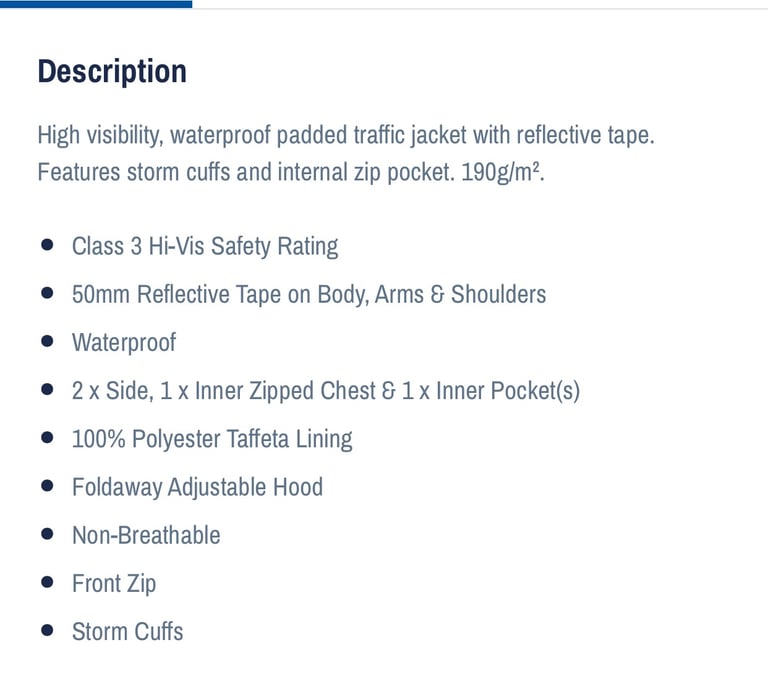Click 'Class 3 Hi-Vis Safety Rating' item
The height and width of the screenshot is (679, 768).
tap(205, 246)
